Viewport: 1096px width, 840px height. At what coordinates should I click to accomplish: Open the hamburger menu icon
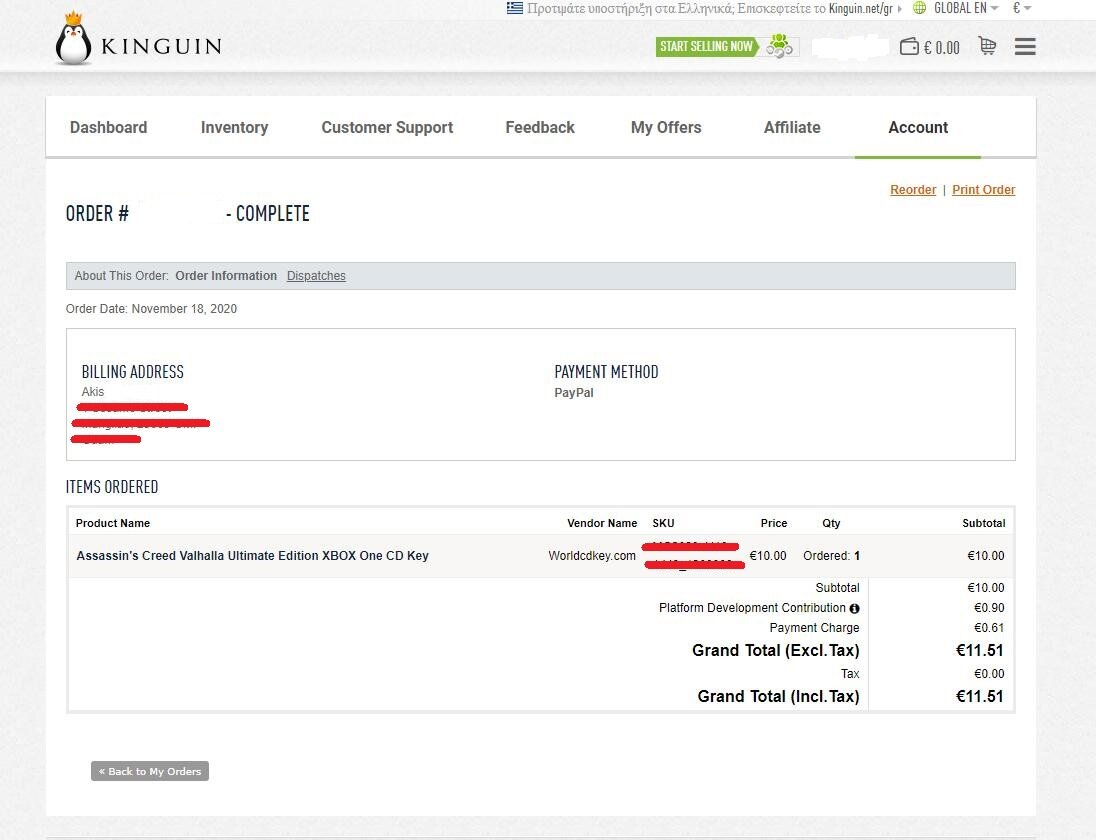(x=1025, y=47)
